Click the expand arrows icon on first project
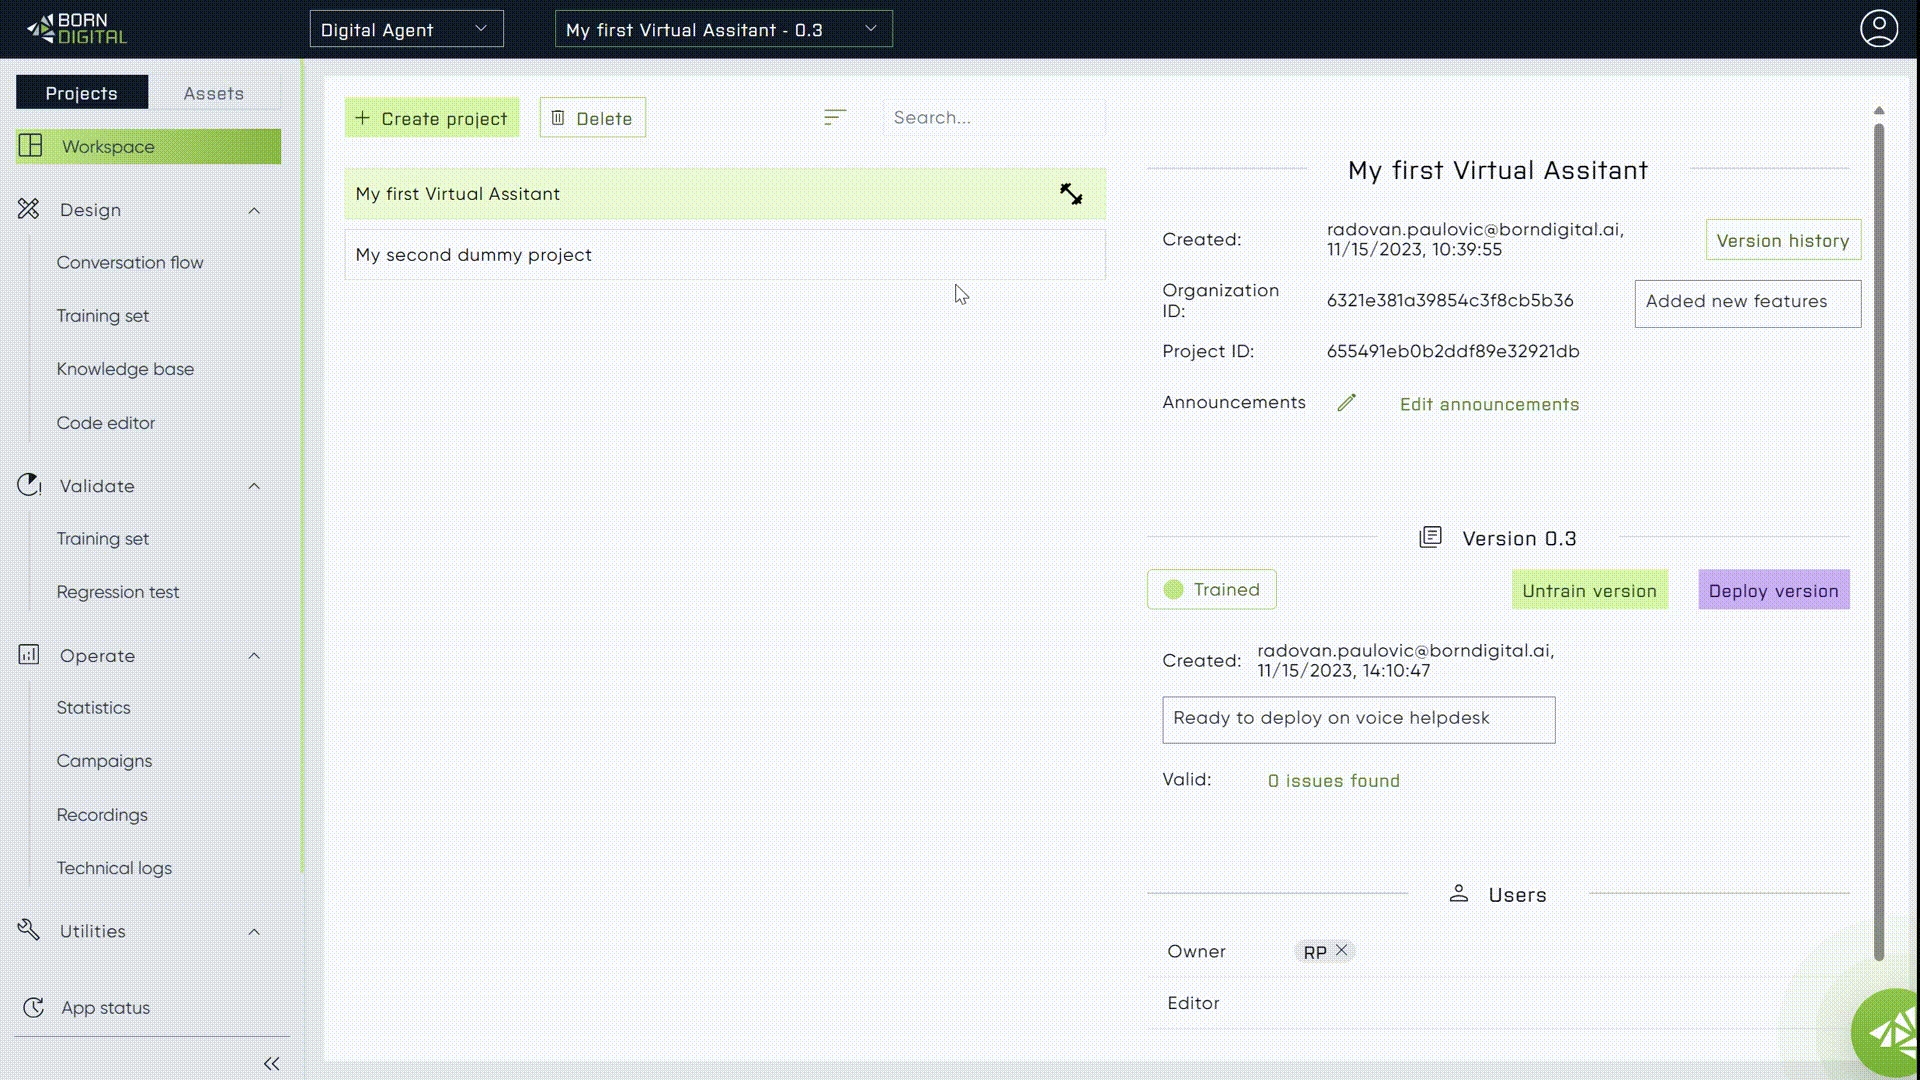Screen dimensions: 1920x1080 (1071, 194)
